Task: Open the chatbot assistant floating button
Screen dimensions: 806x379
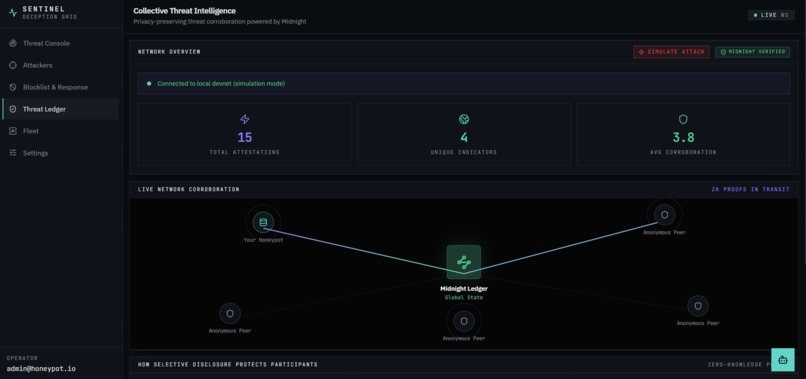Action: tap(783, 360)
